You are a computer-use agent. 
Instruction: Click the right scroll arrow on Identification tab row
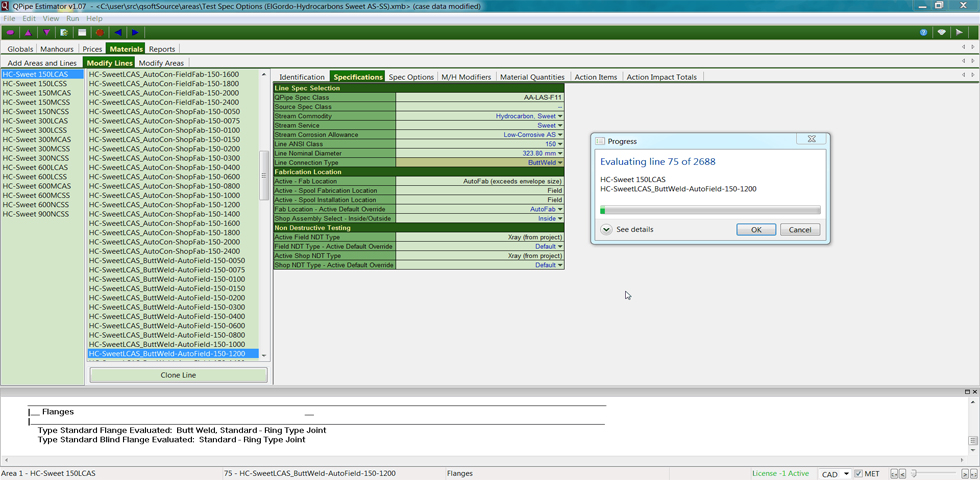click(x=973, y=76)
